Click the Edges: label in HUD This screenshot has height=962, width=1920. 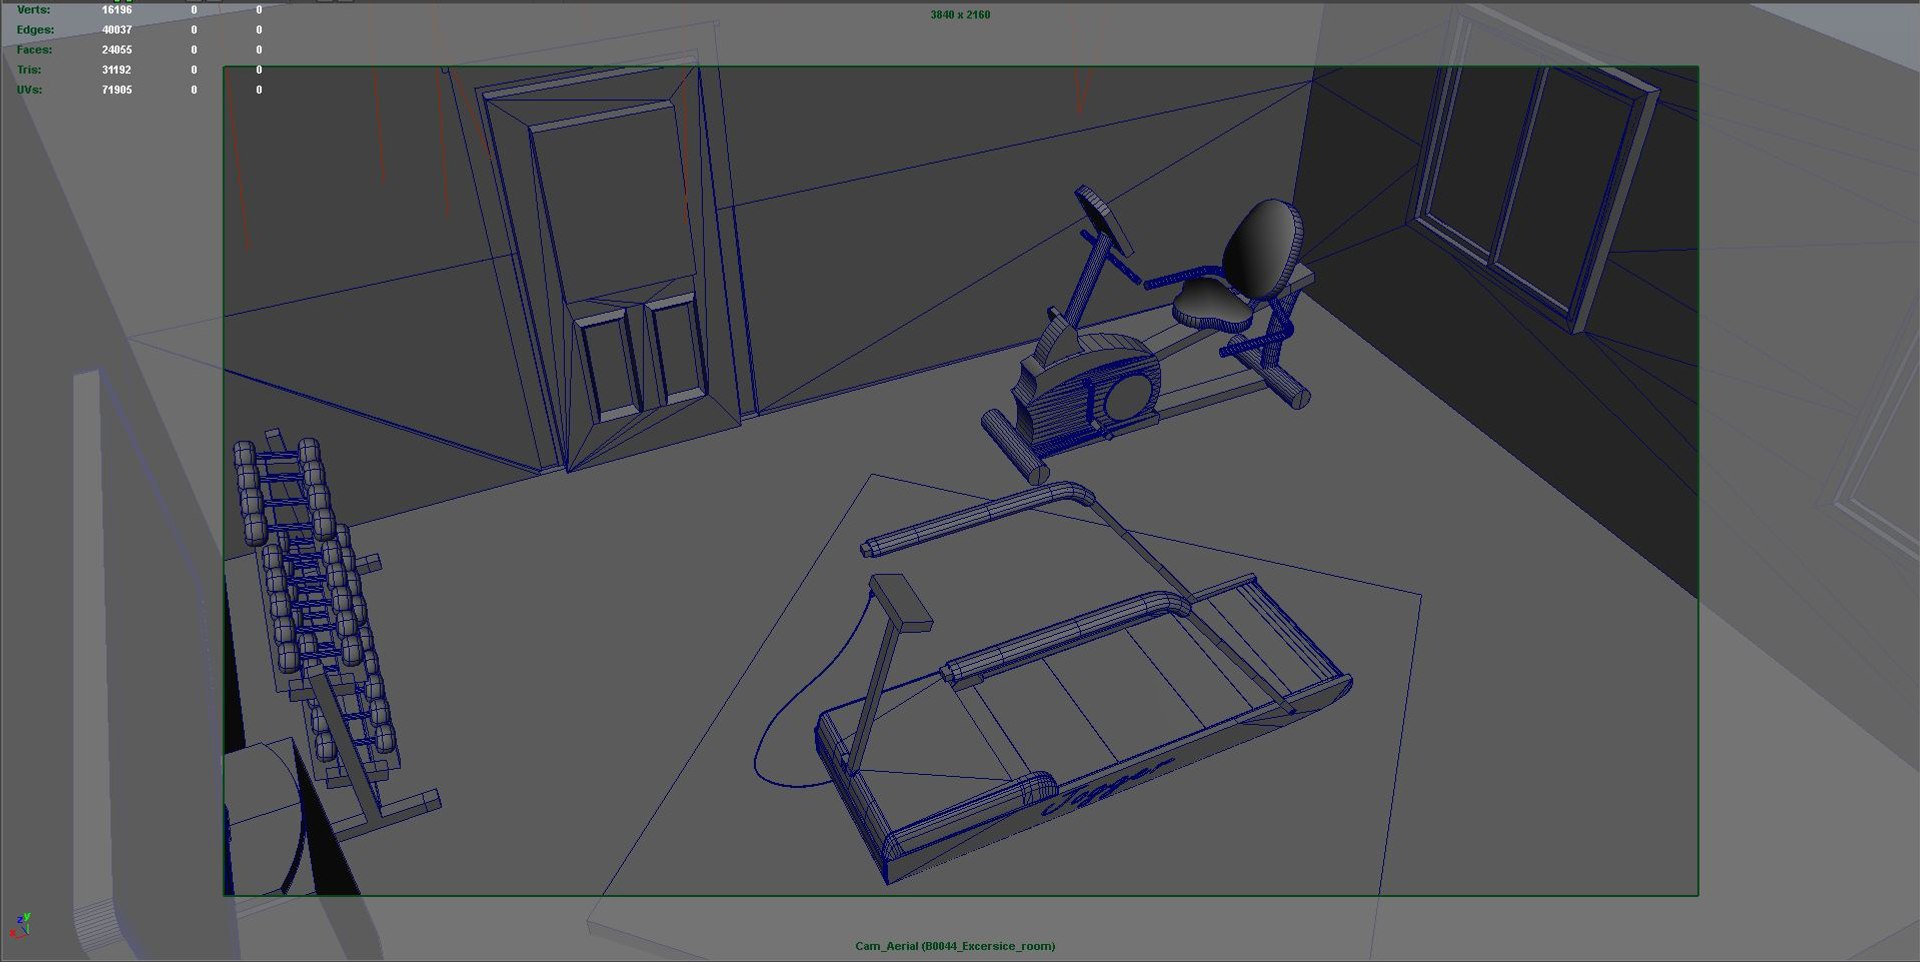[35, 30]
